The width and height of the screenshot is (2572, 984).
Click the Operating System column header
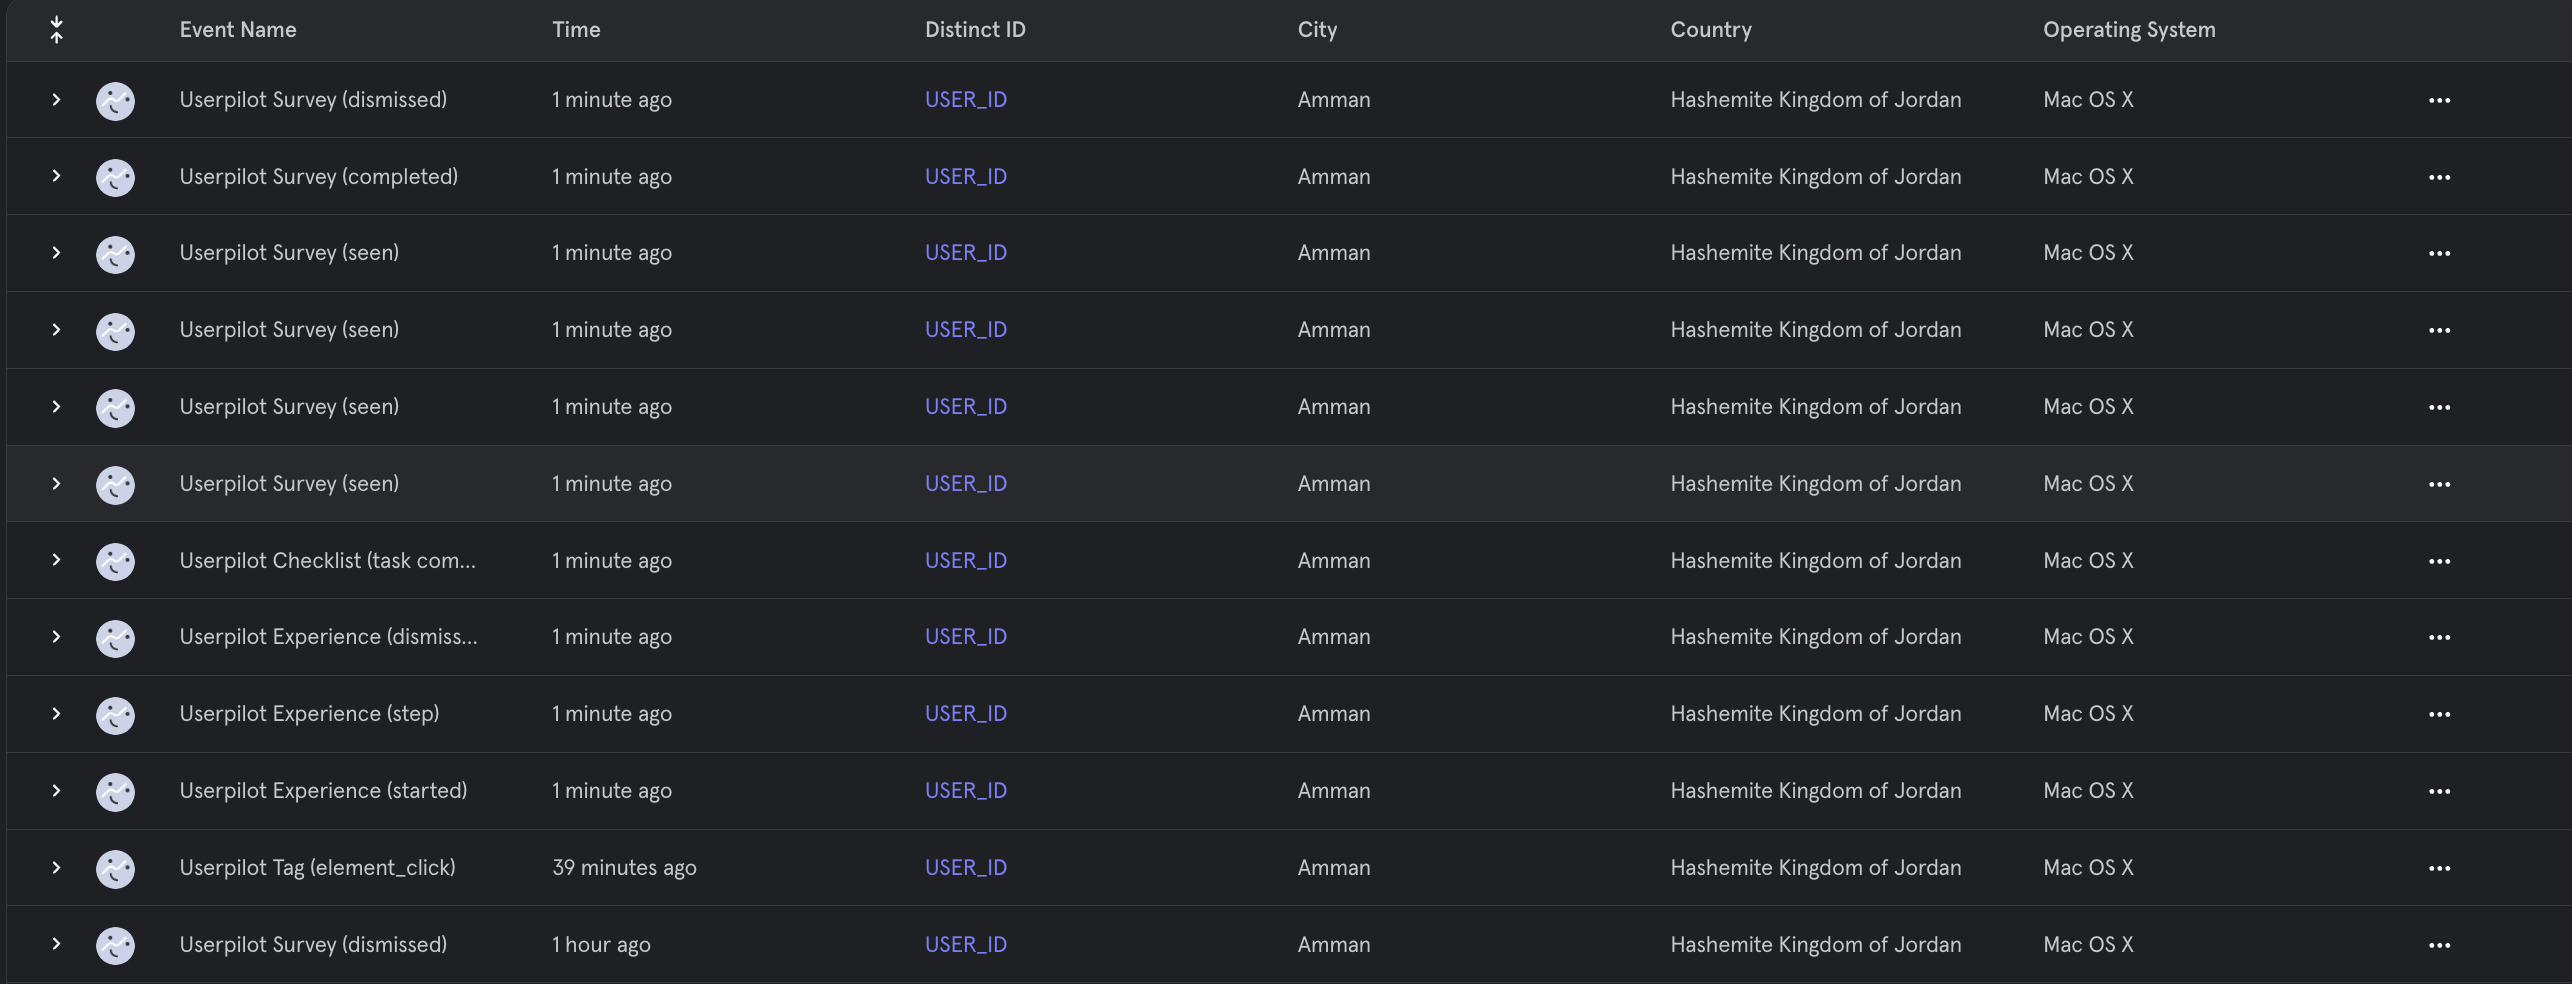coord(2128,29)
